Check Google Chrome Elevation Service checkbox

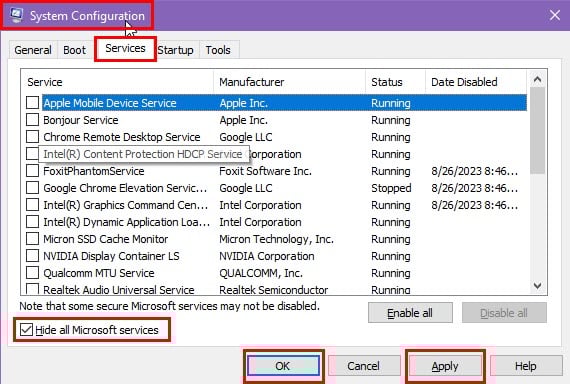pos(32,188)
